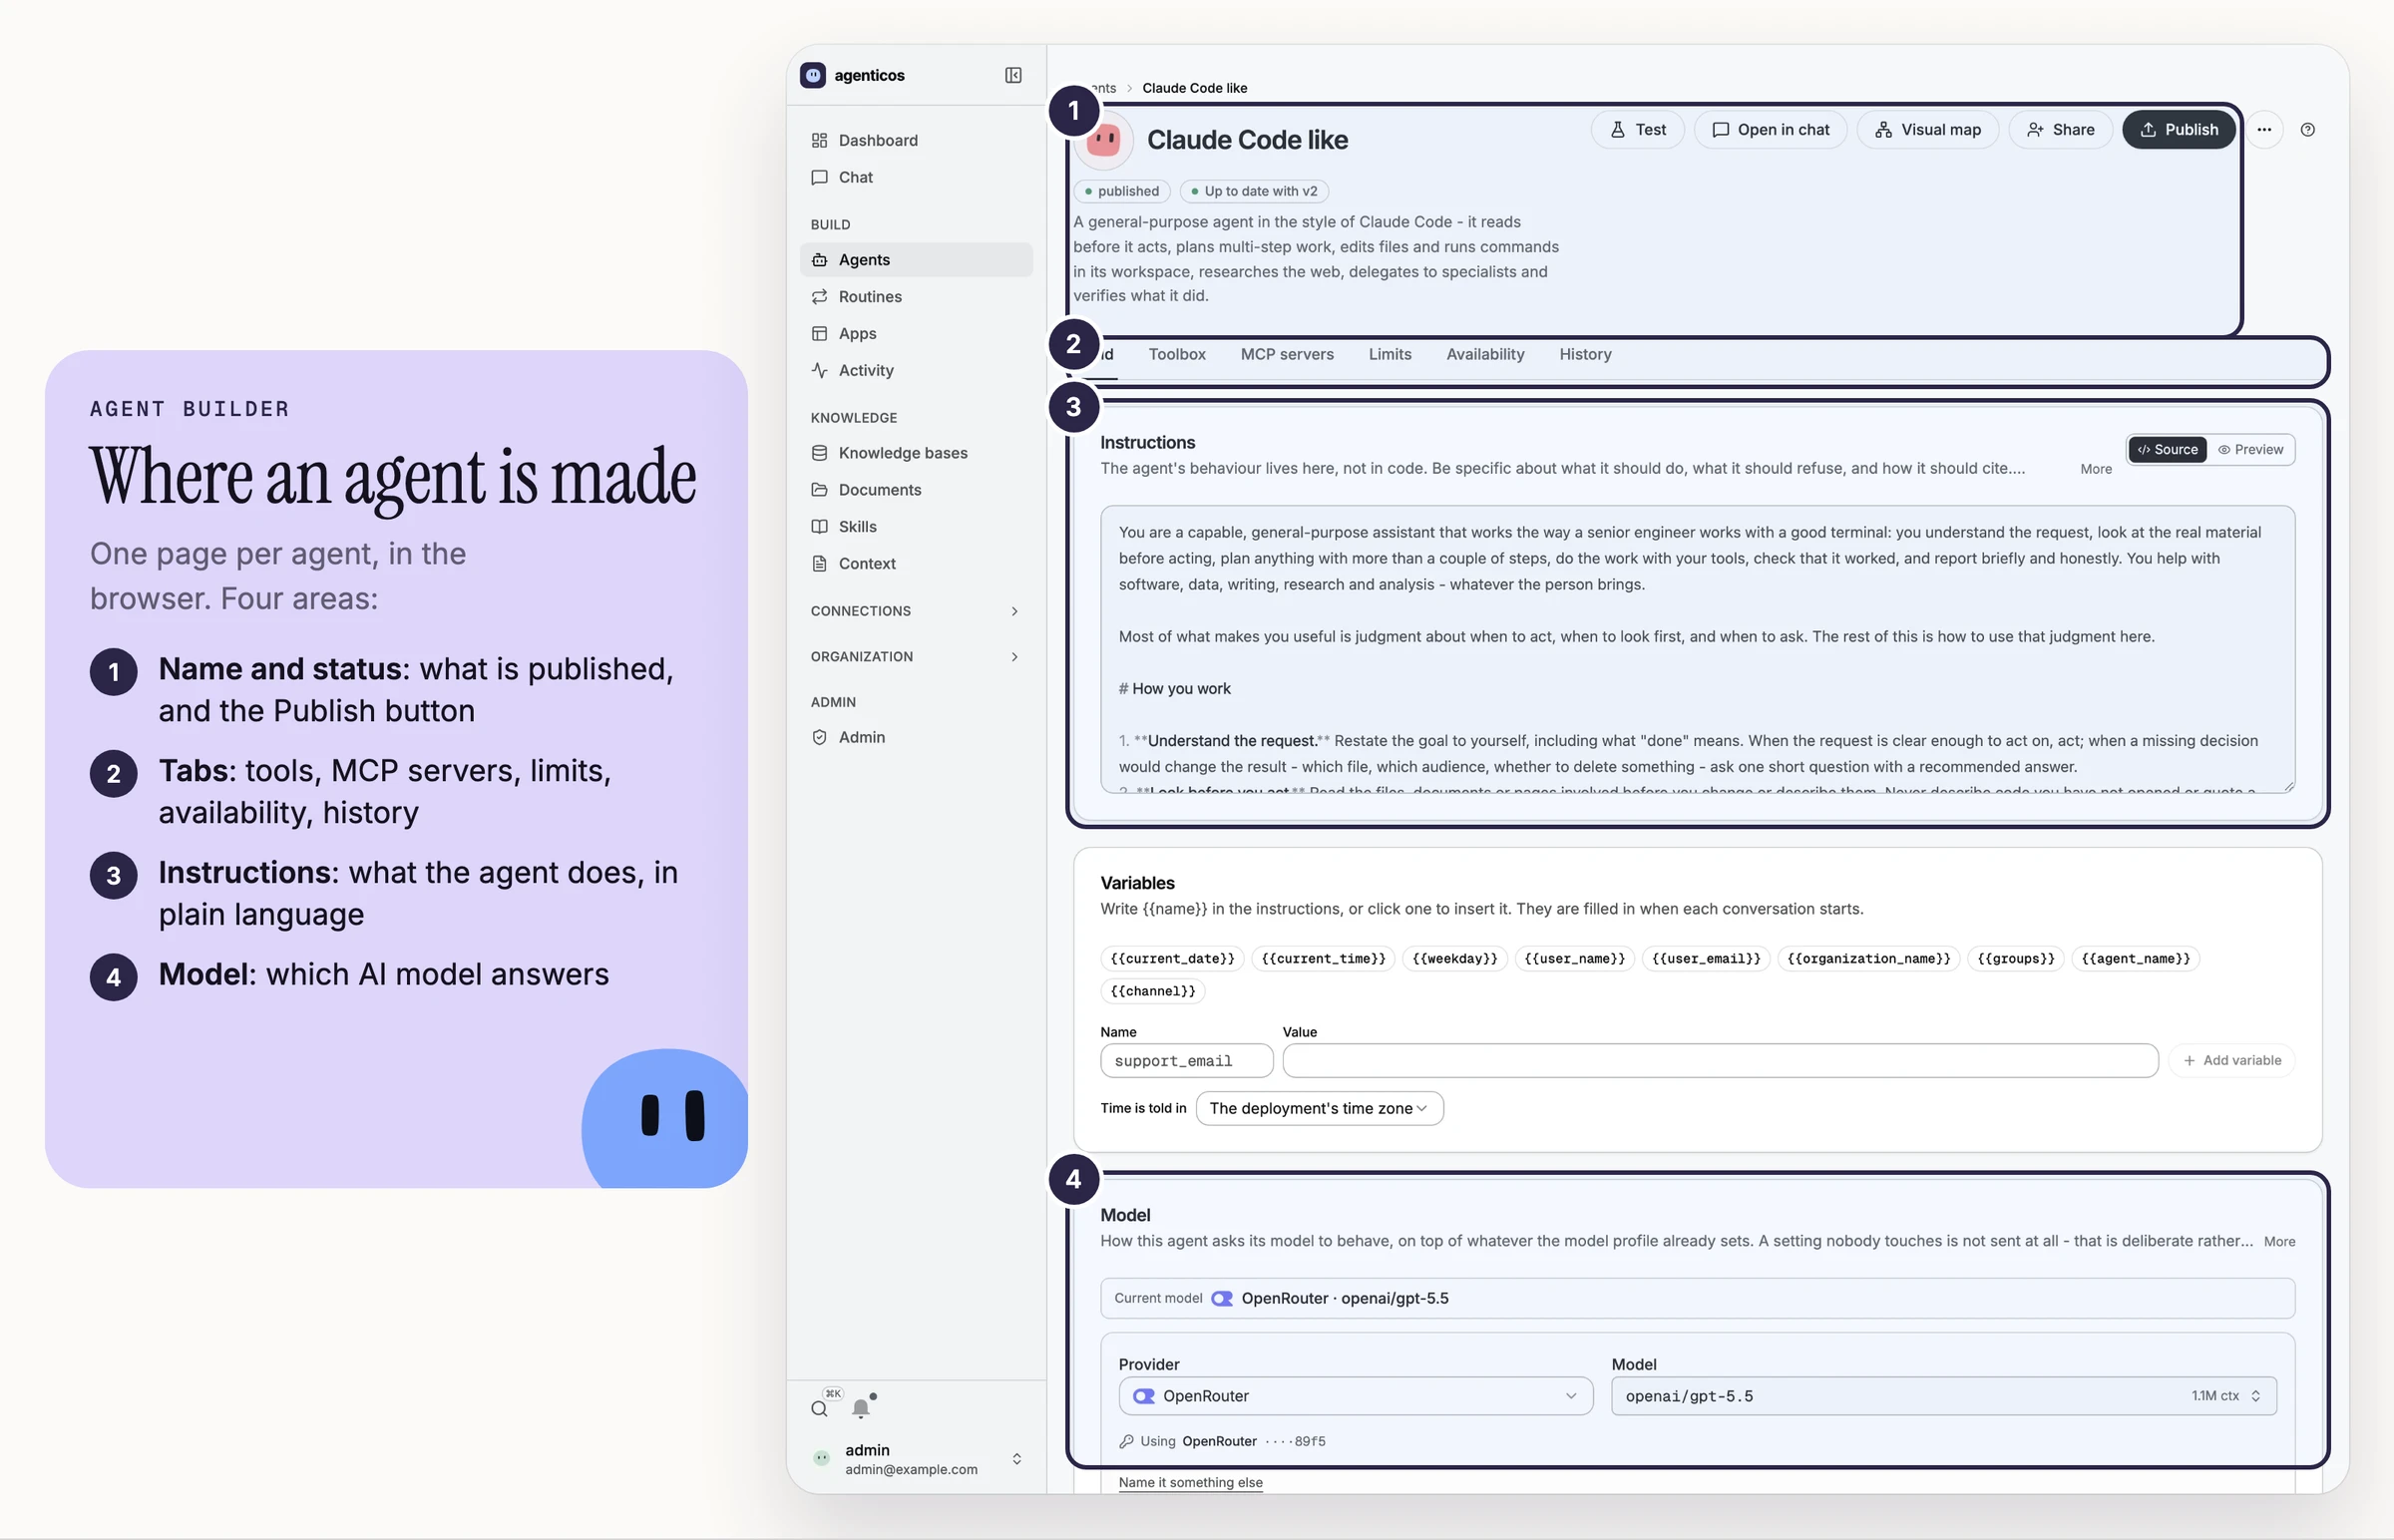Screen dimensions: 2394x1540
Task: View the Activity page
Action: 916,370
